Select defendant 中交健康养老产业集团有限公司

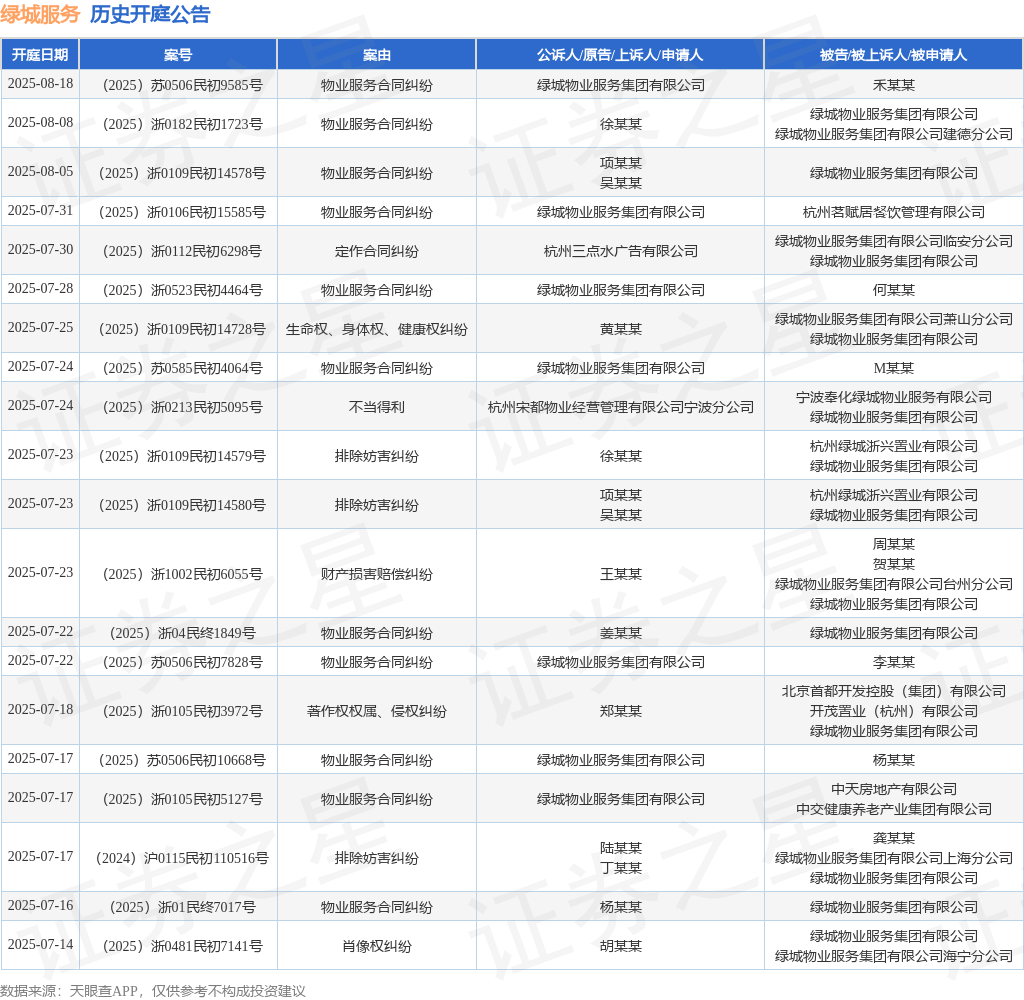pyautogui.click(x=893, y=809)
